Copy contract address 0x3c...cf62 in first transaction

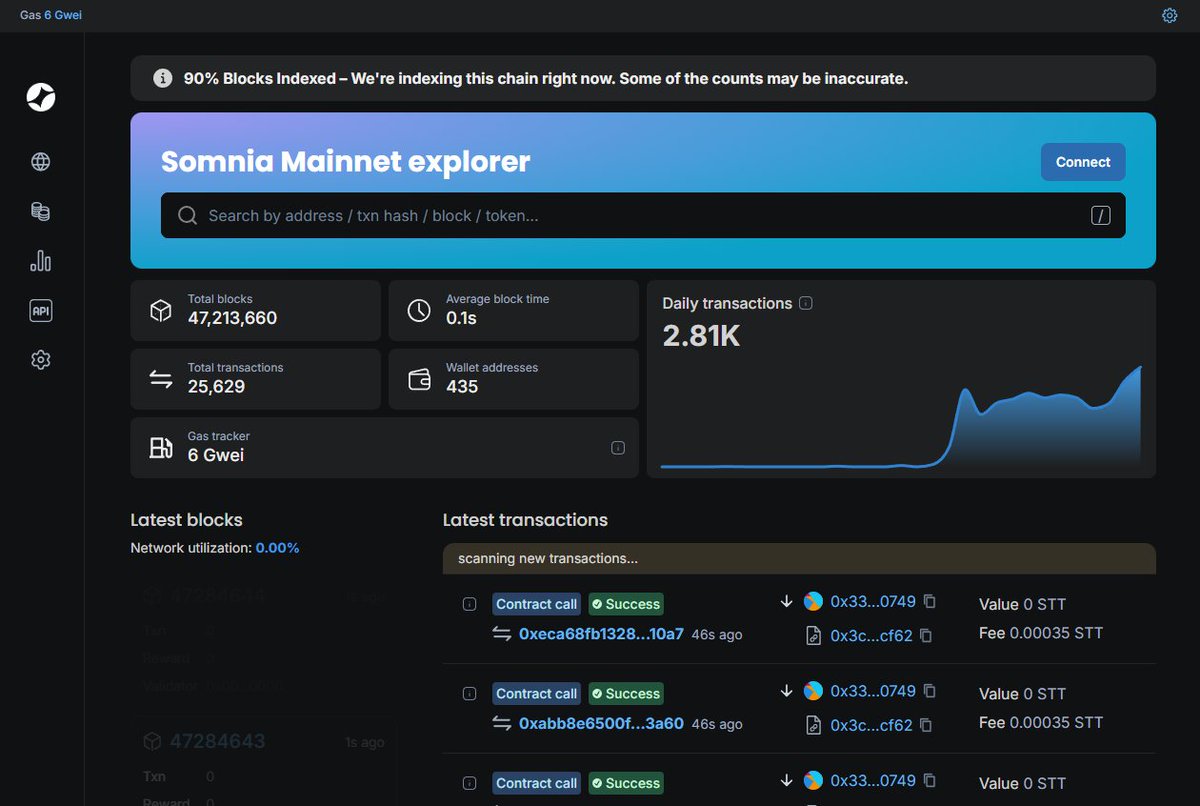(x=926, y=635)
